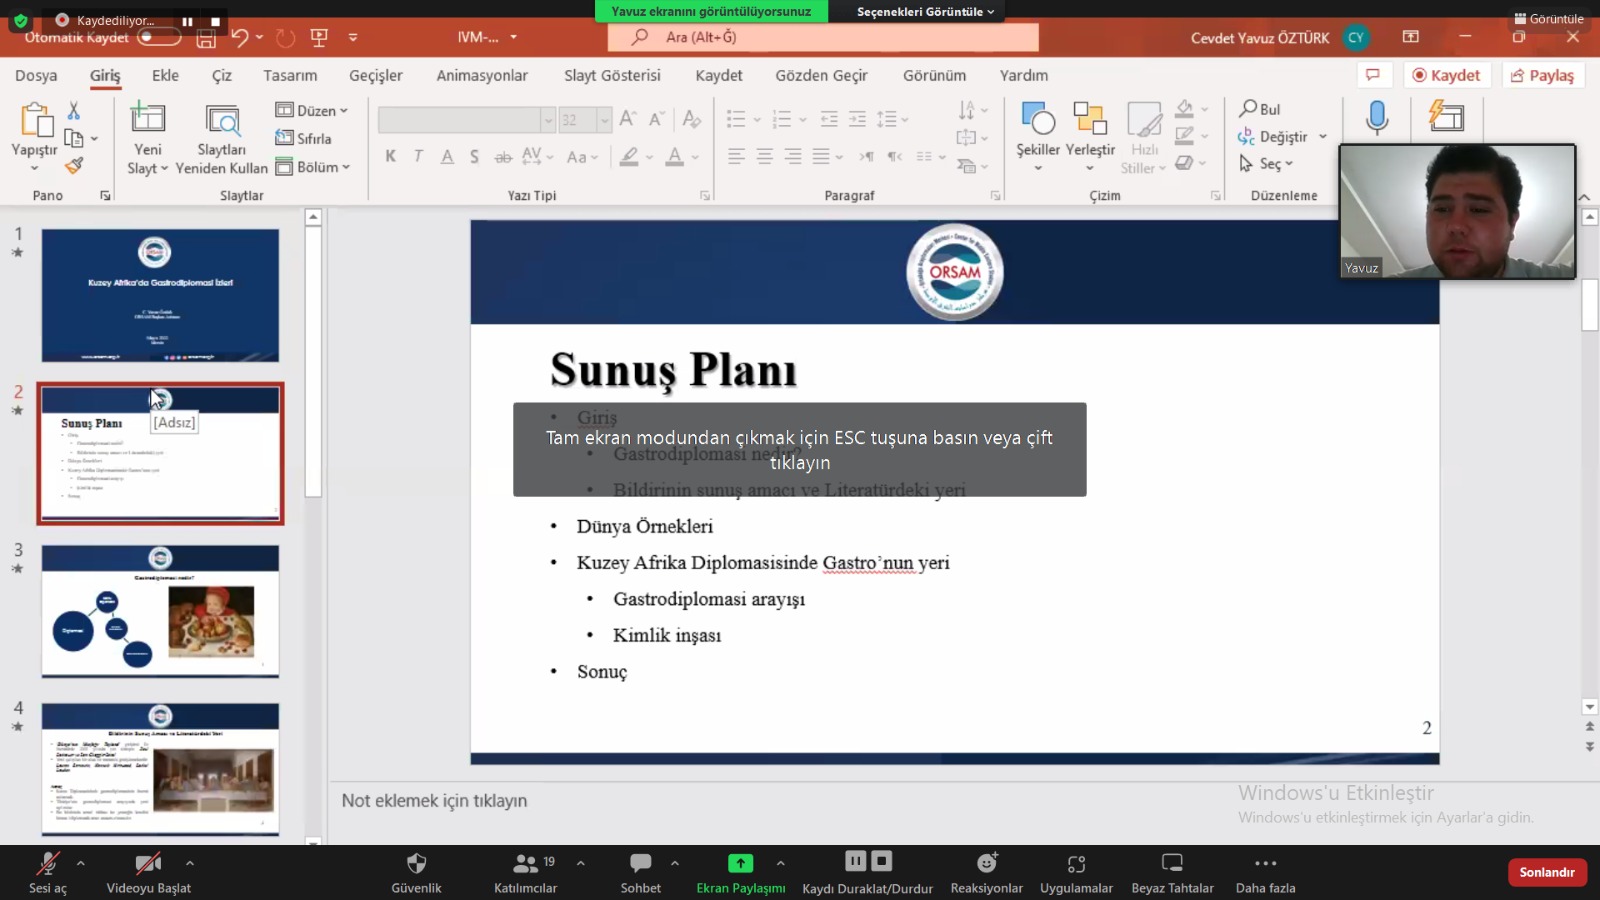Toggle strikethrough formatting

pyautogui.click(x=503, y=156)
